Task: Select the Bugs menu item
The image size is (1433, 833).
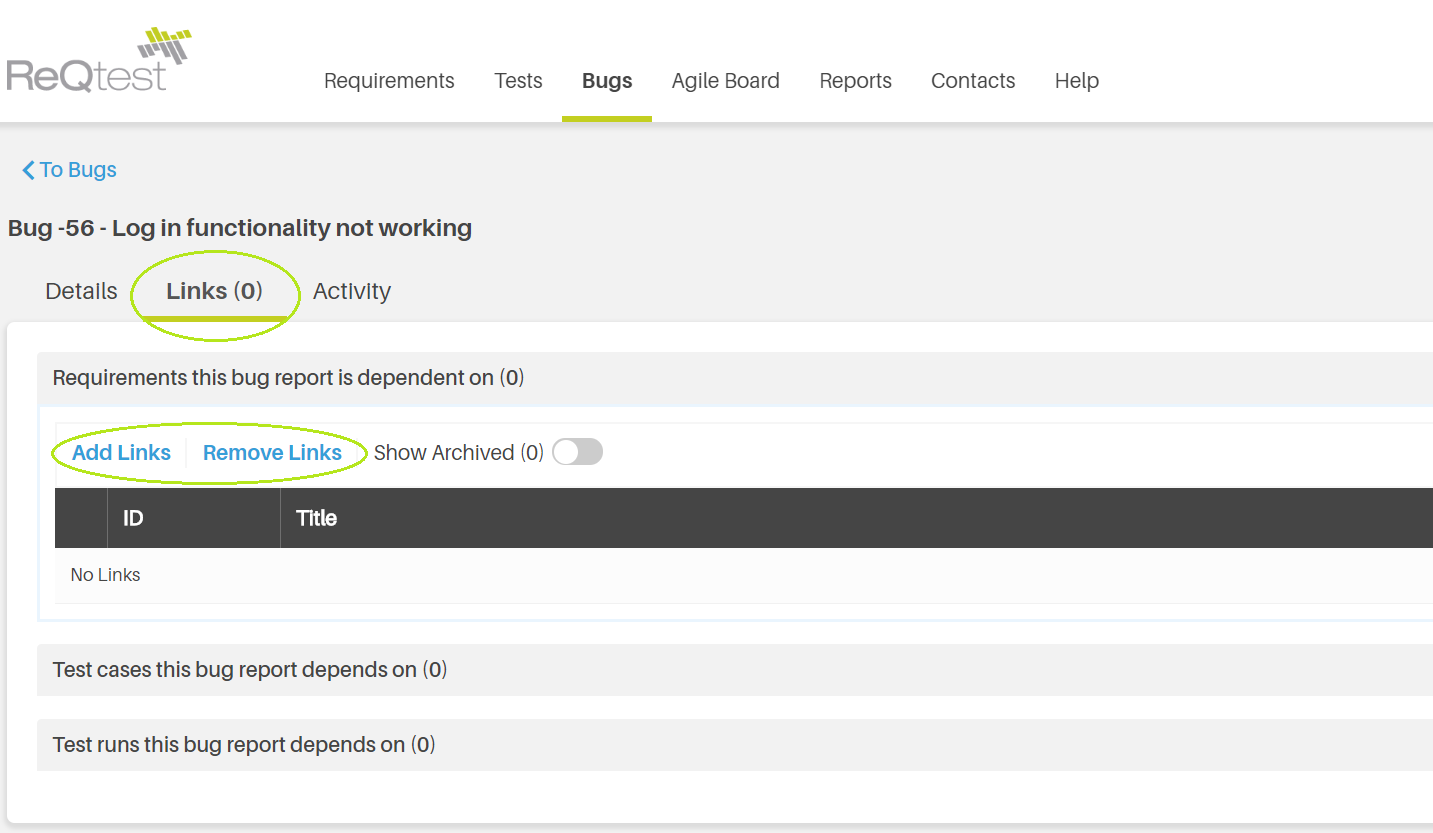Action: pyautogui.click(x=607, y=81)
